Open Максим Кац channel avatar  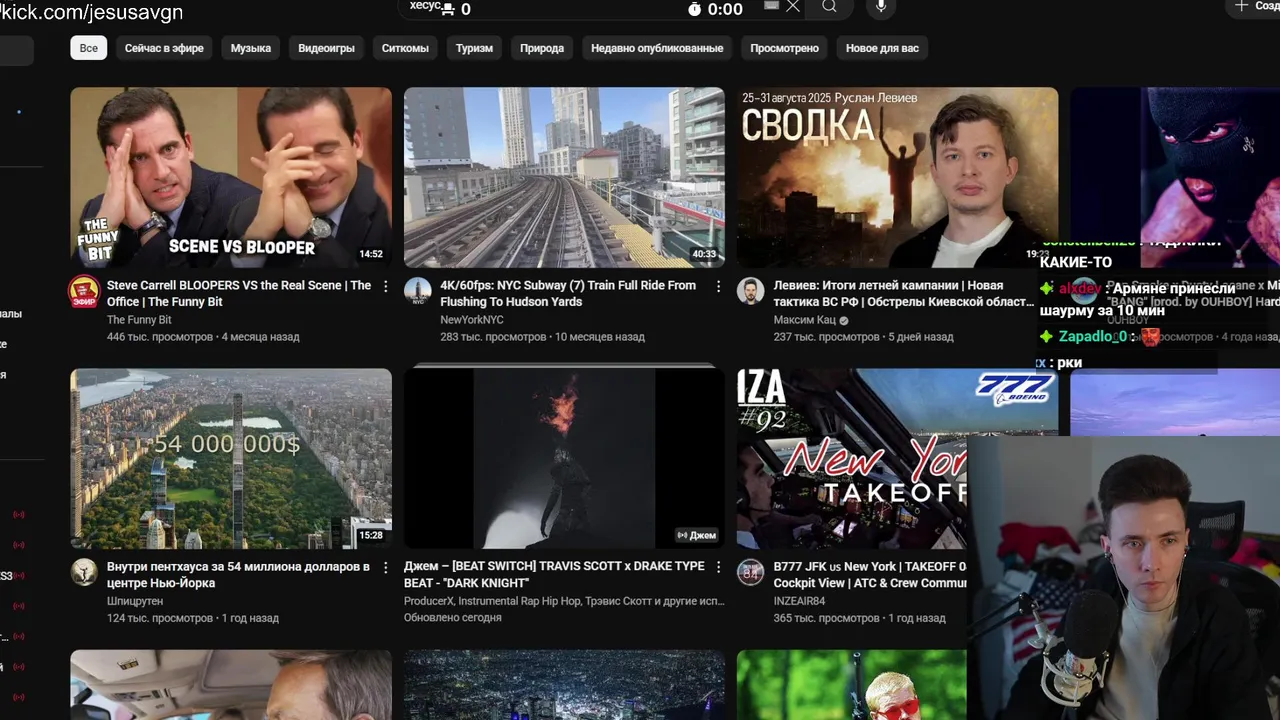coord(750,292)
